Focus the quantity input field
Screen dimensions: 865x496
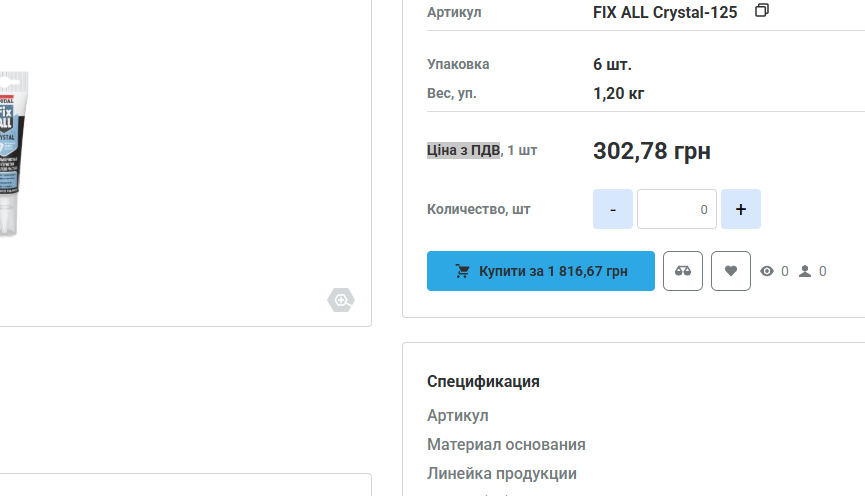(x=676, y=209)
